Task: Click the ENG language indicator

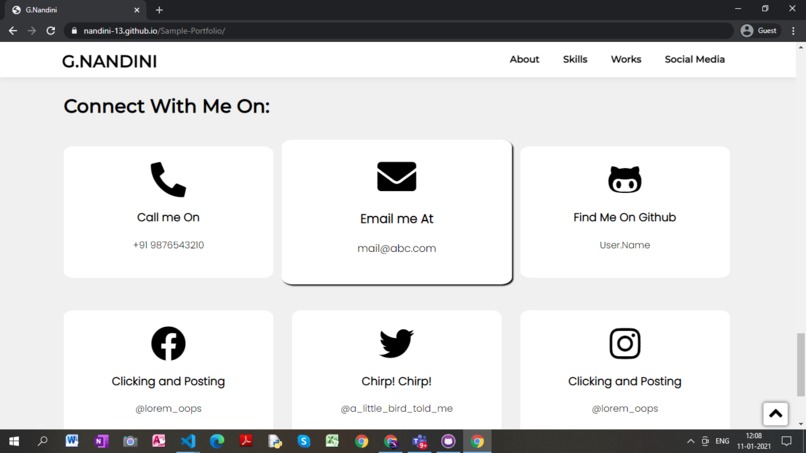Action: 722,441
